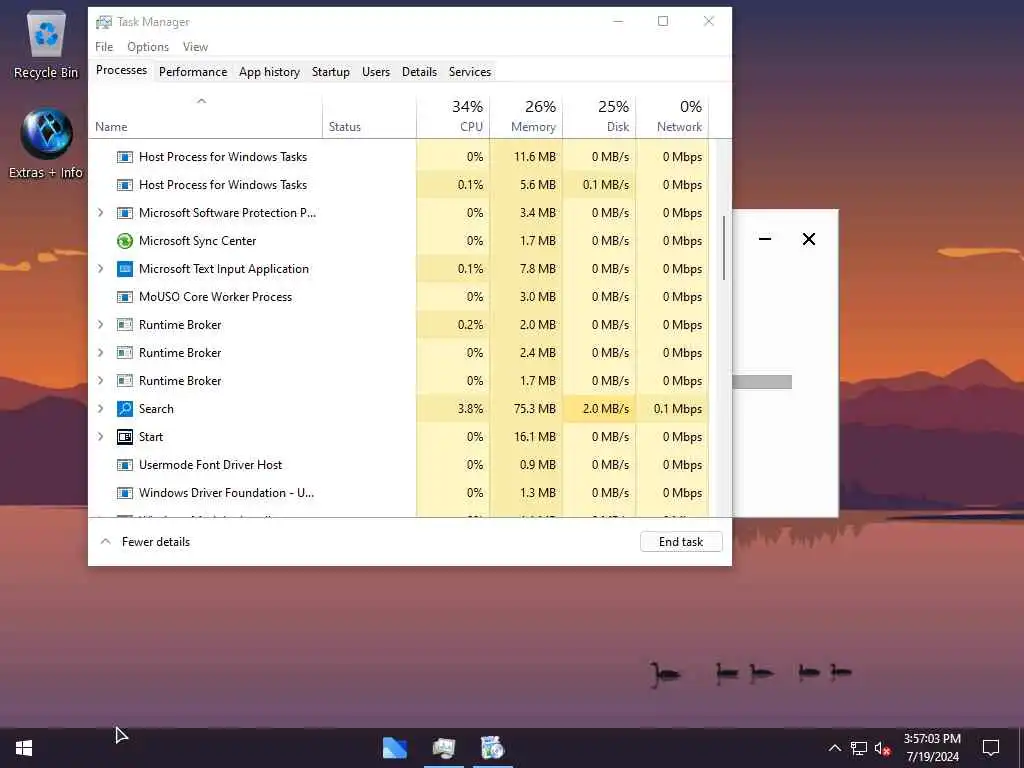Open the Extras + Info desktop icon

click(46, 144)
